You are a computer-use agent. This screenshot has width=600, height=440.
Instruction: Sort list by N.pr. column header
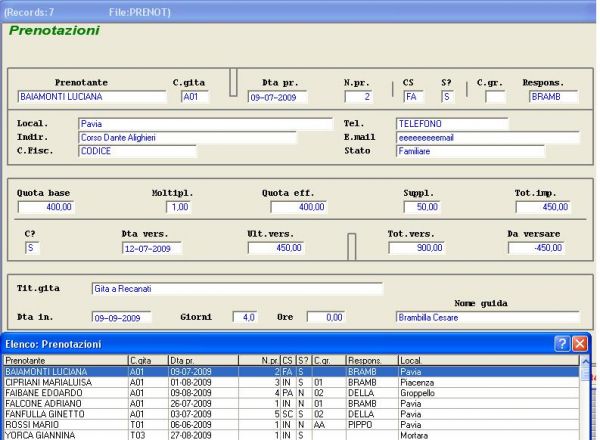click(x=260, y=360)
